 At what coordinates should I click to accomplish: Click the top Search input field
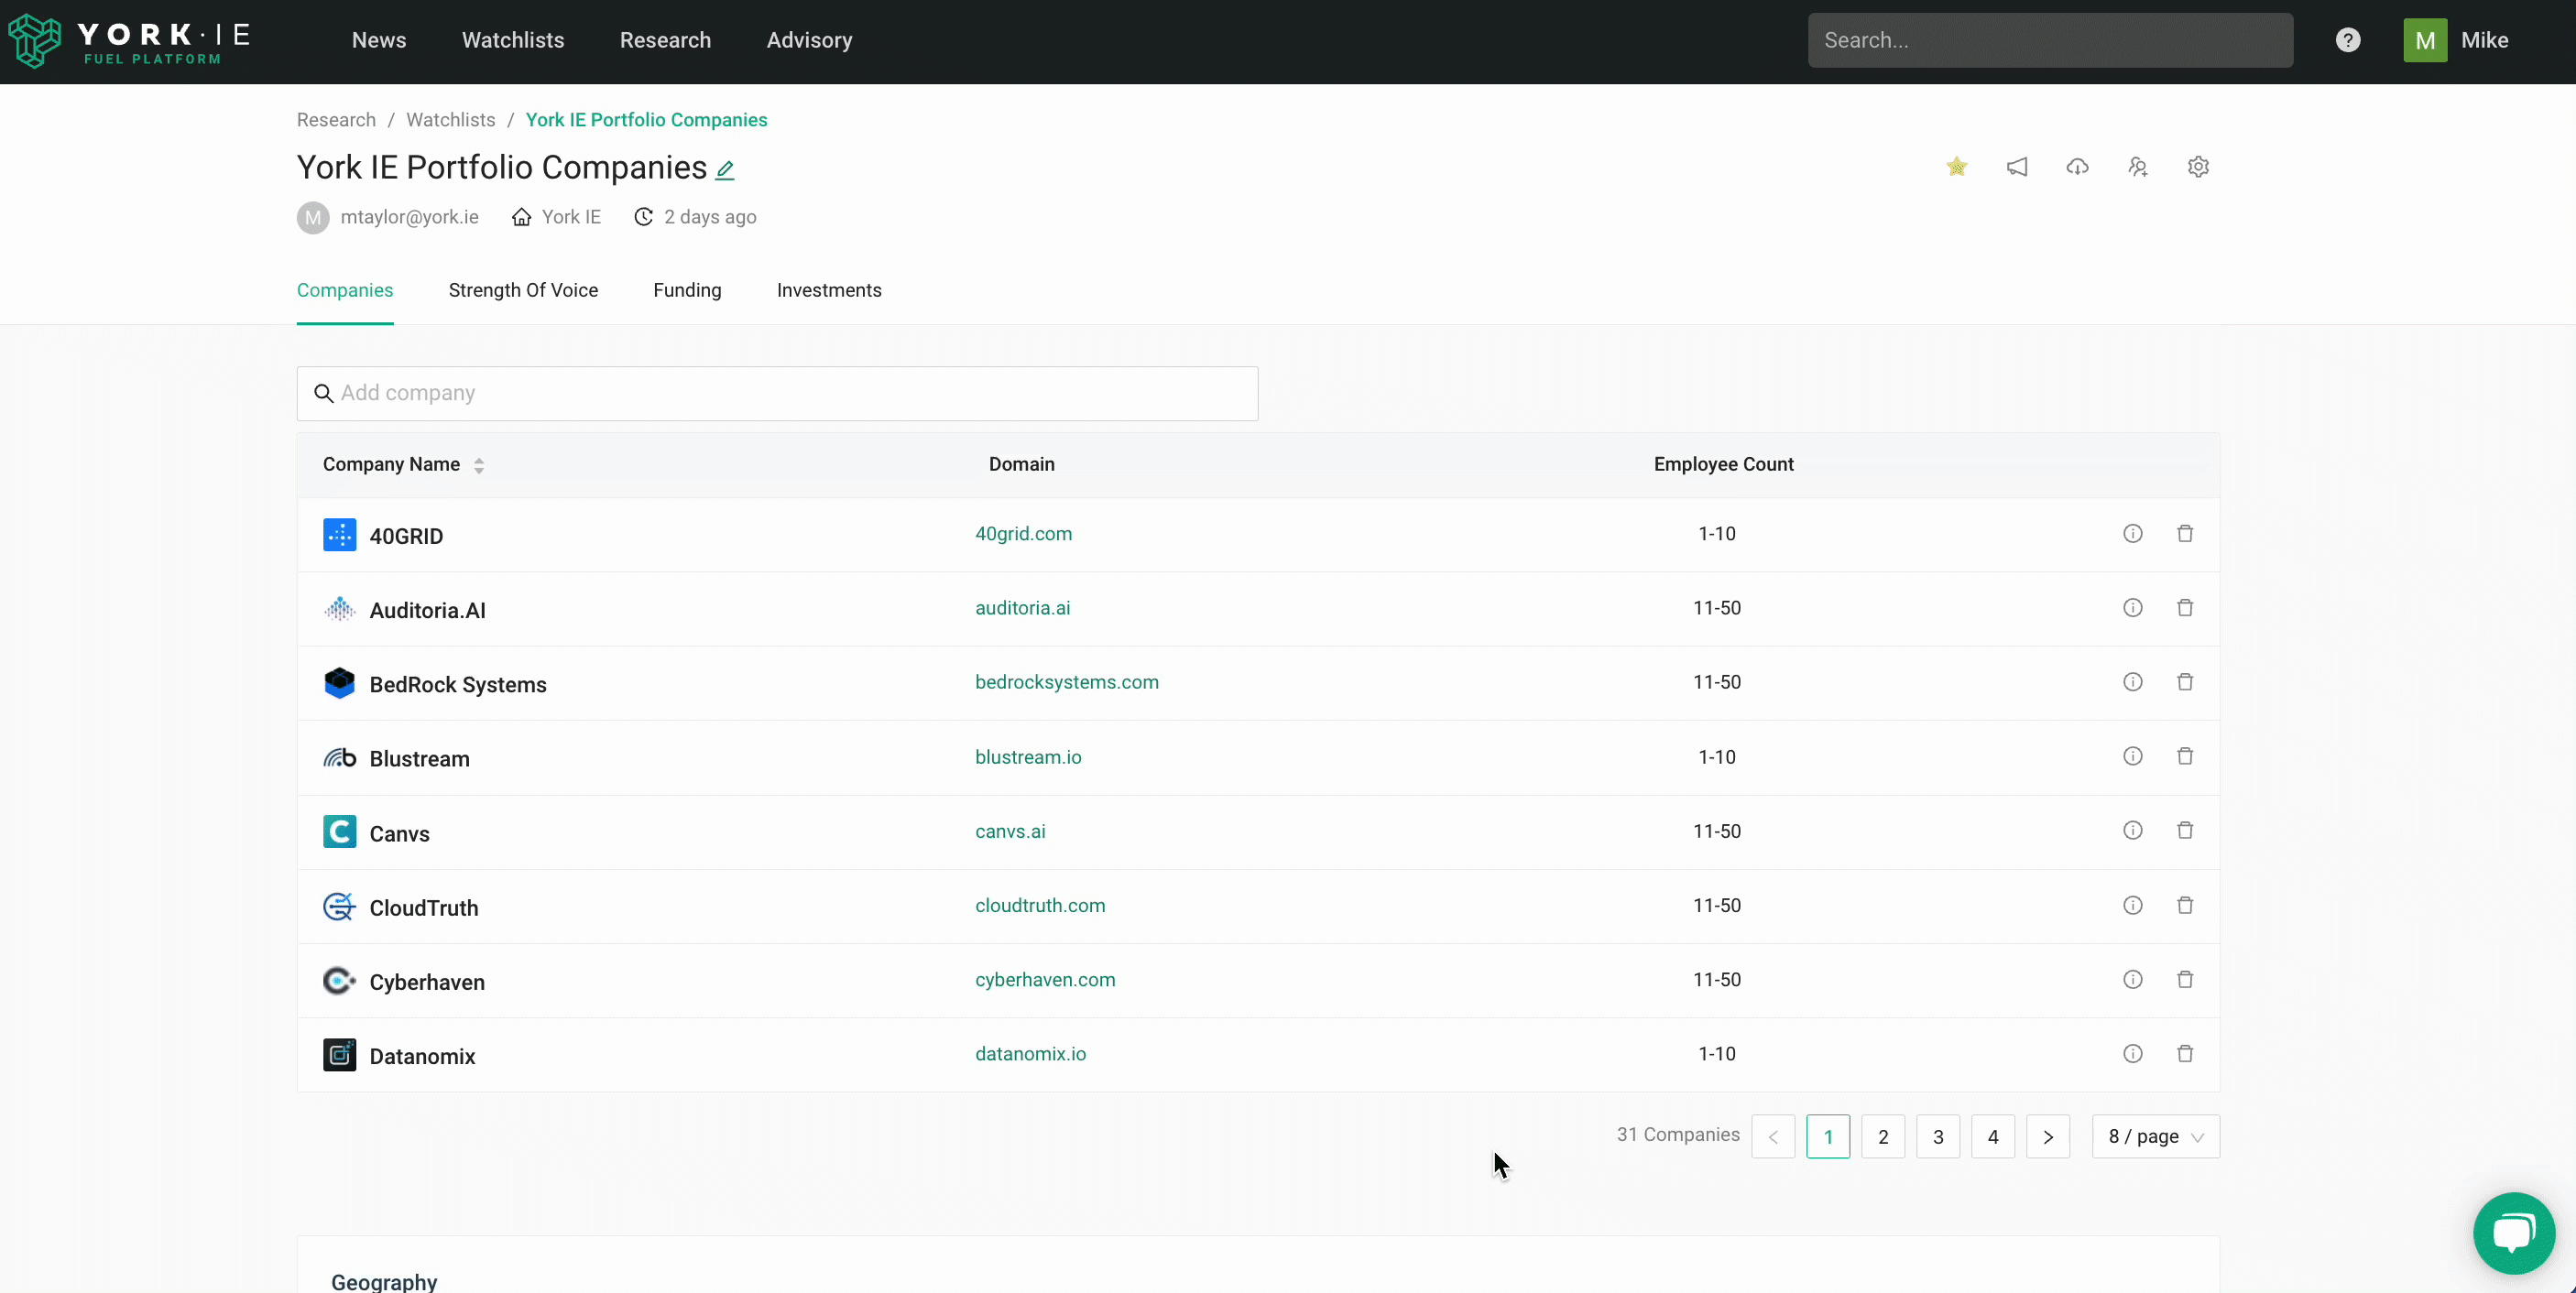(x=2050, y=40)
